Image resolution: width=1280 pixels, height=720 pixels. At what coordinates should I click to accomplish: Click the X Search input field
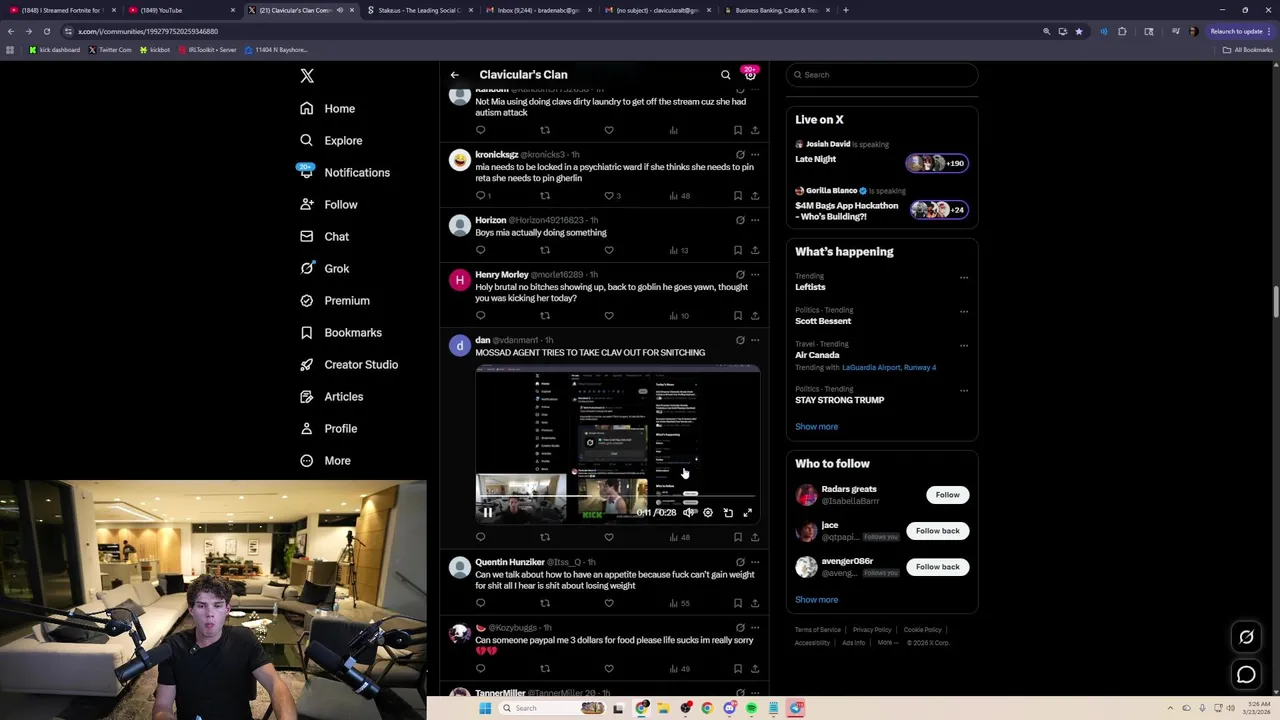click(881, 75)
